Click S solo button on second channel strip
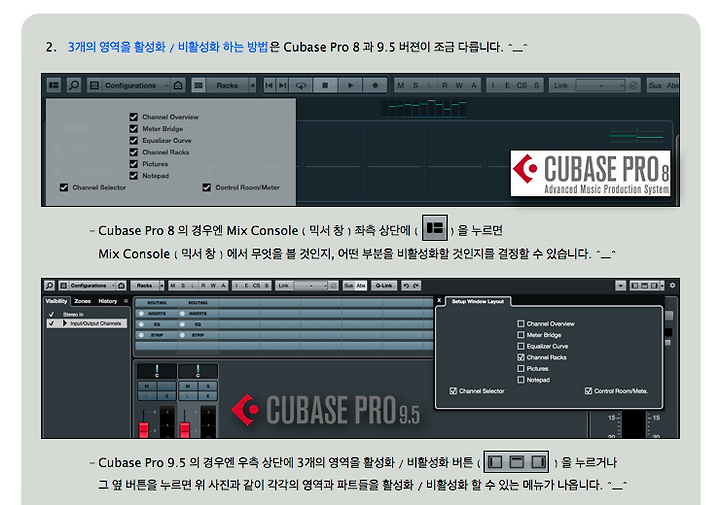This screenshot has height=505, width=720. [208, 386]
